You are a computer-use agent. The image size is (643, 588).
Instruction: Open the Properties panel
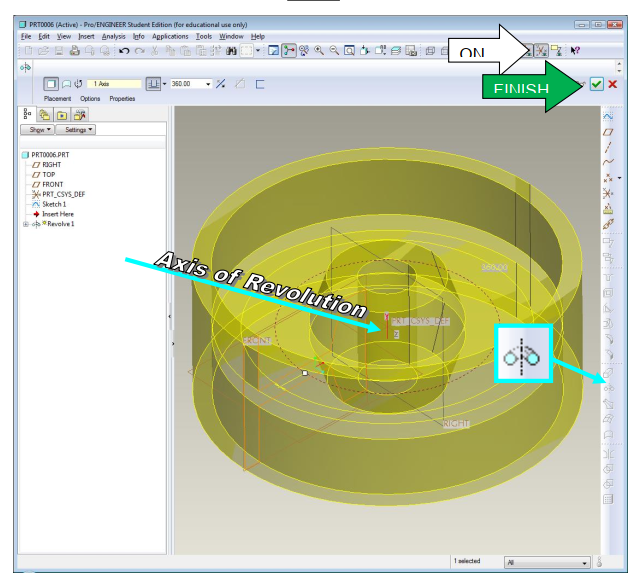122,99
